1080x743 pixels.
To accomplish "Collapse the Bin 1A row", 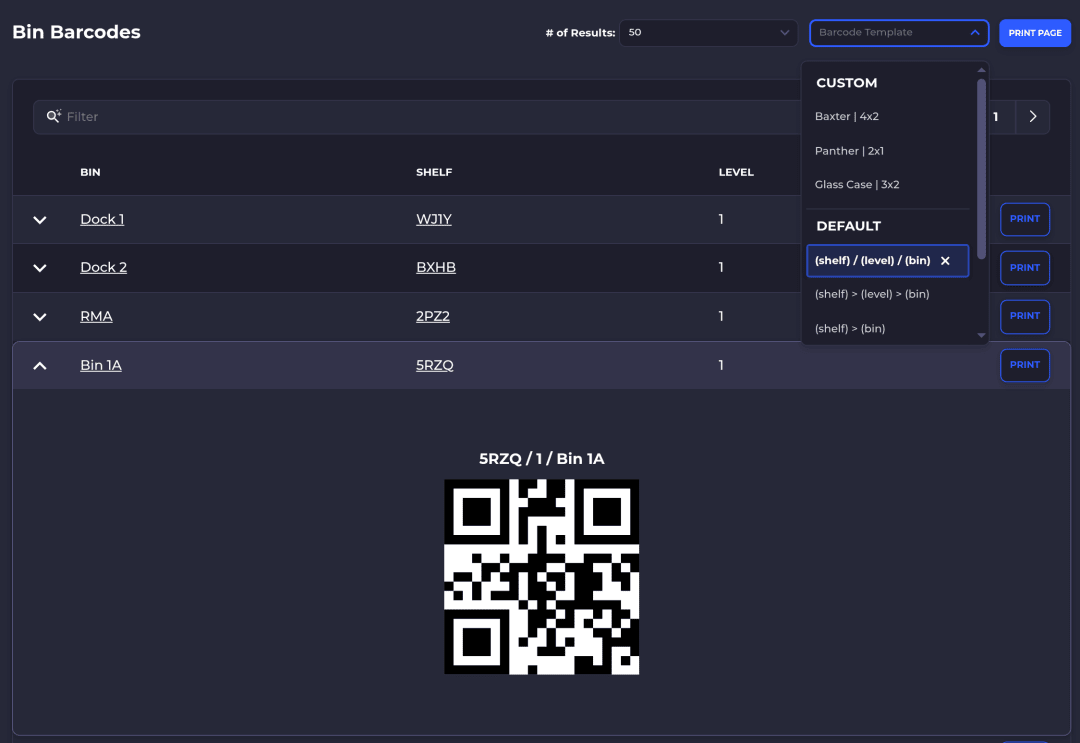I will tap(40, 366).
